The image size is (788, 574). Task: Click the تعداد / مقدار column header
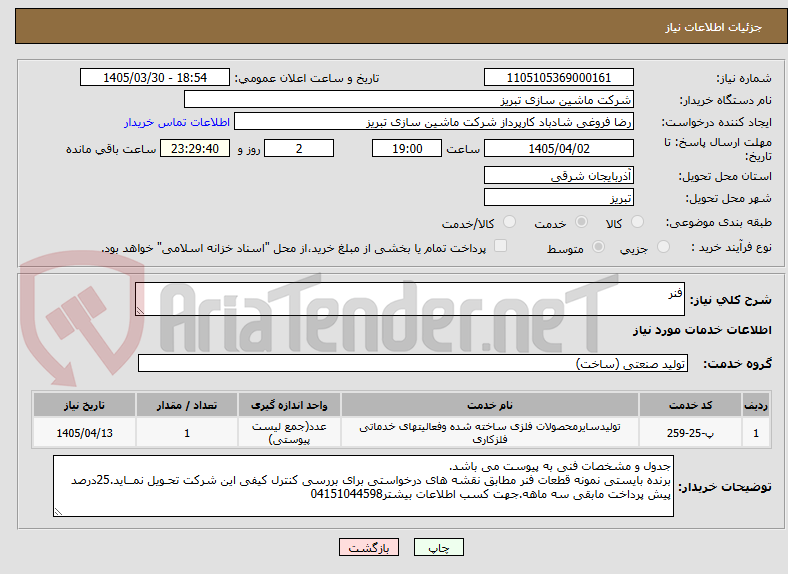point(186,405)
